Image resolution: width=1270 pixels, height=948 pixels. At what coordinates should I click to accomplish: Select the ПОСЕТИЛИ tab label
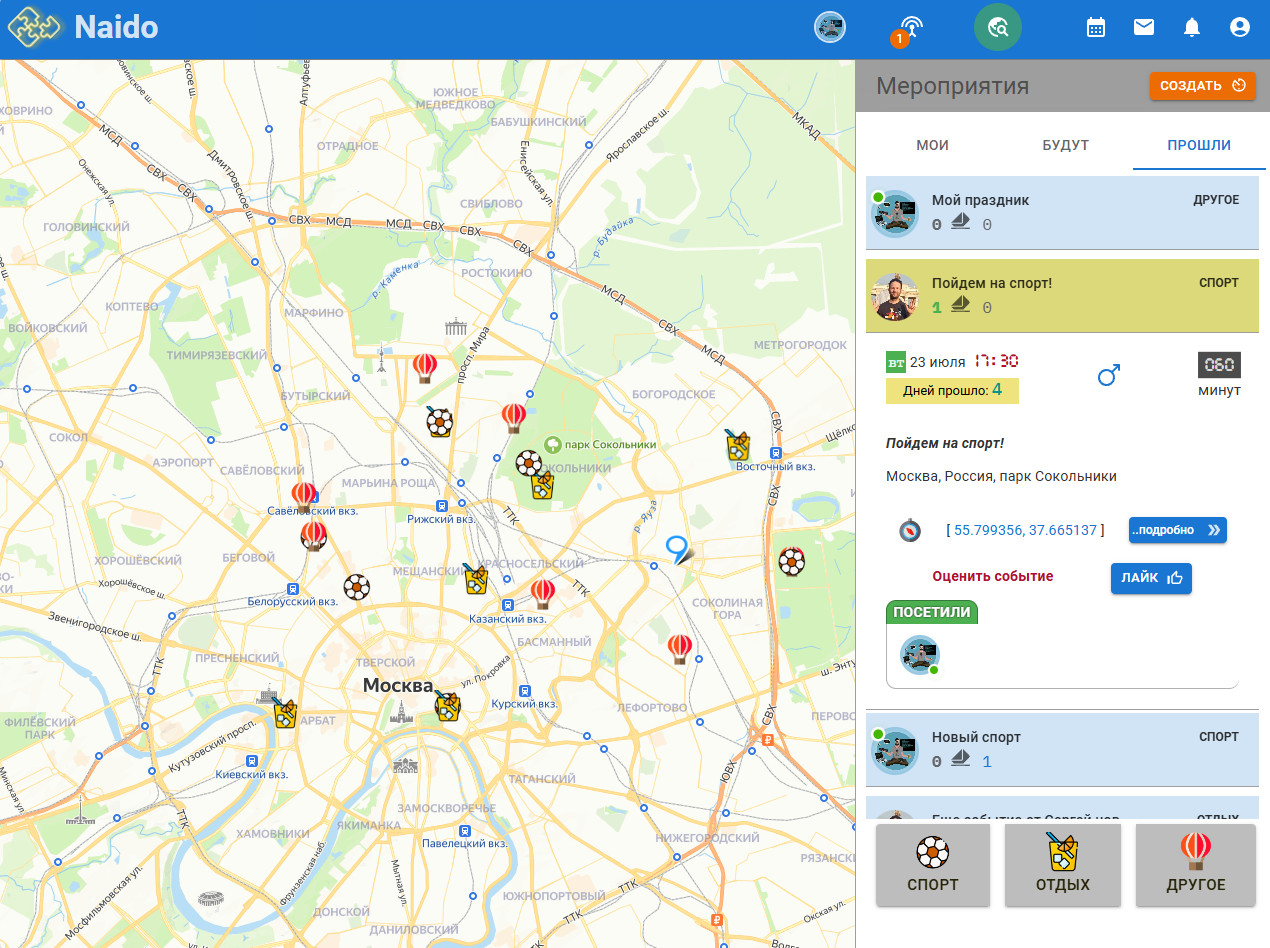tap(931, 612)
